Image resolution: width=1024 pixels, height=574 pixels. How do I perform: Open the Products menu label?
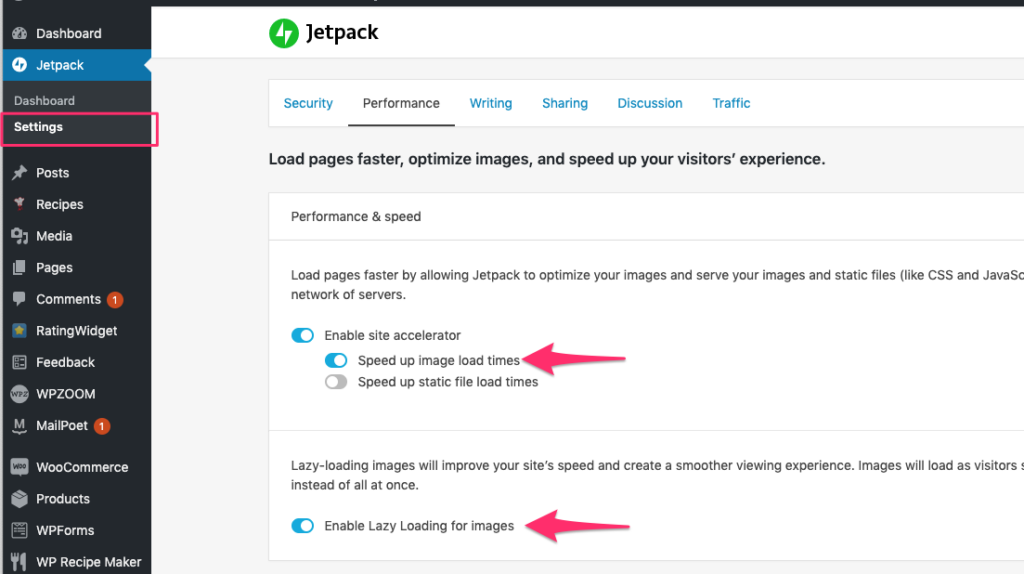click(x=63, y=499)
